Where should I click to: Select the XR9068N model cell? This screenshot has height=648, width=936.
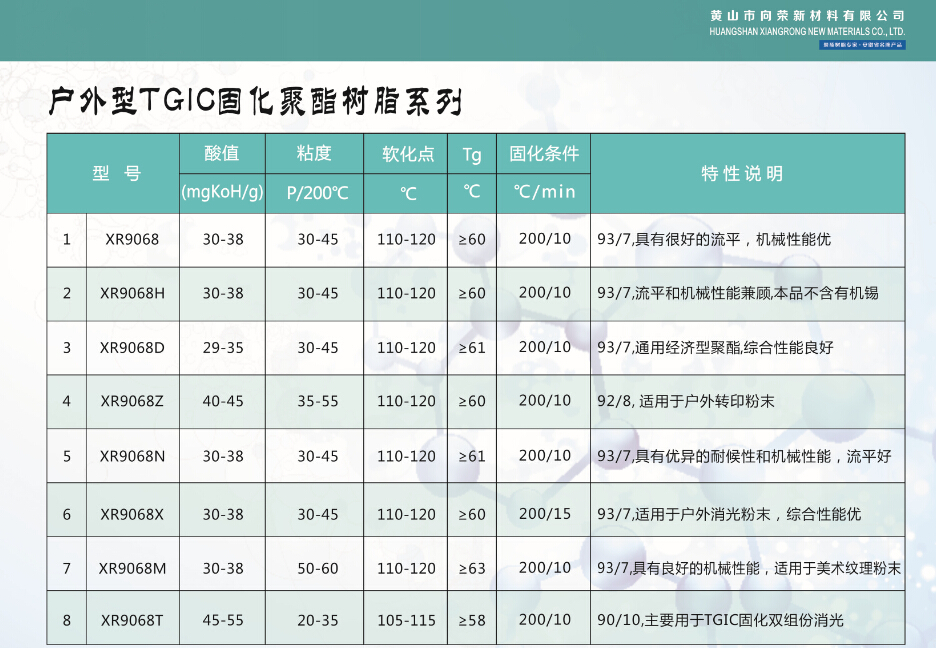[132, 456]
